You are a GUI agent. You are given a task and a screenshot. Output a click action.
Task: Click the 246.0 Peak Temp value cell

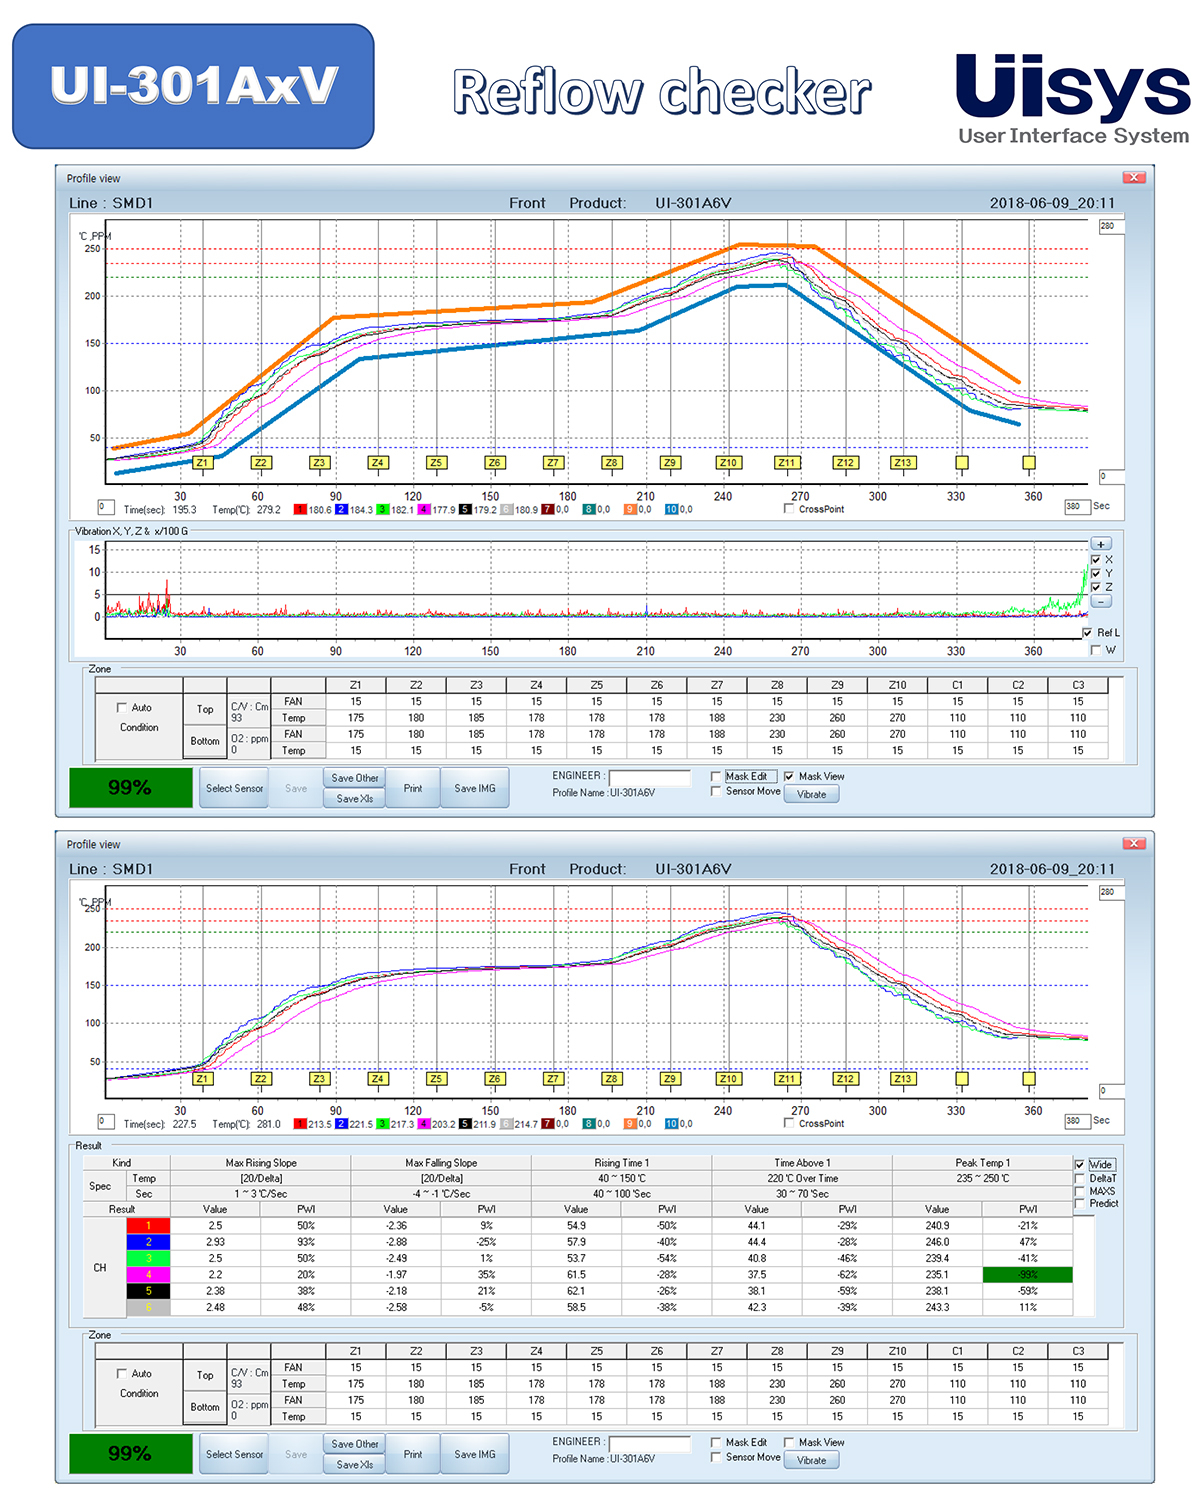[937, 1242]
